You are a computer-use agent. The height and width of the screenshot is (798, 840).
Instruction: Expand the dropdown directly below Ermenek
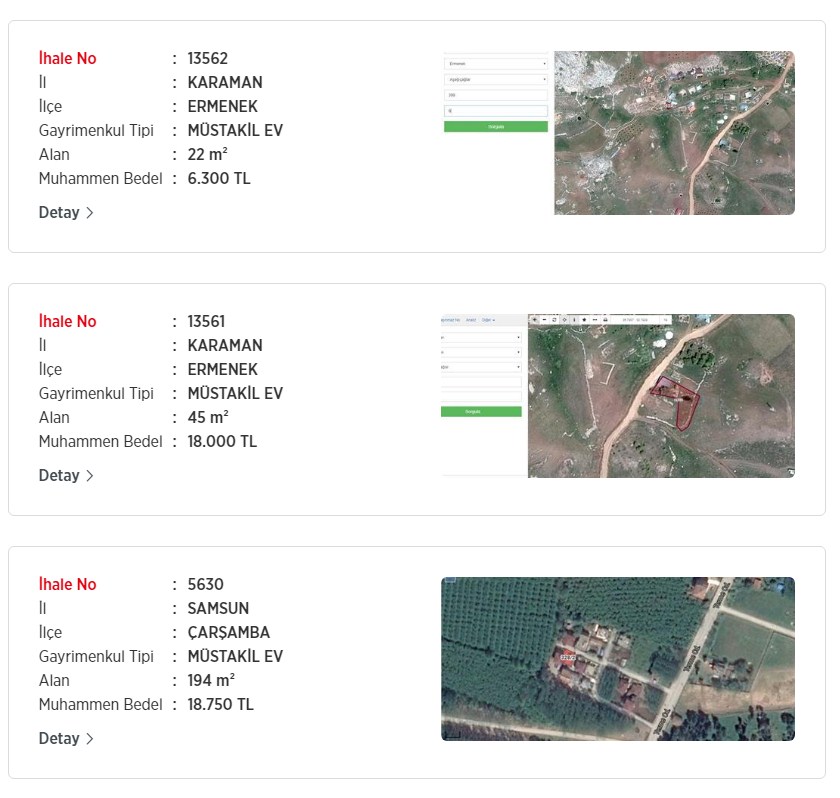(496, 79)
